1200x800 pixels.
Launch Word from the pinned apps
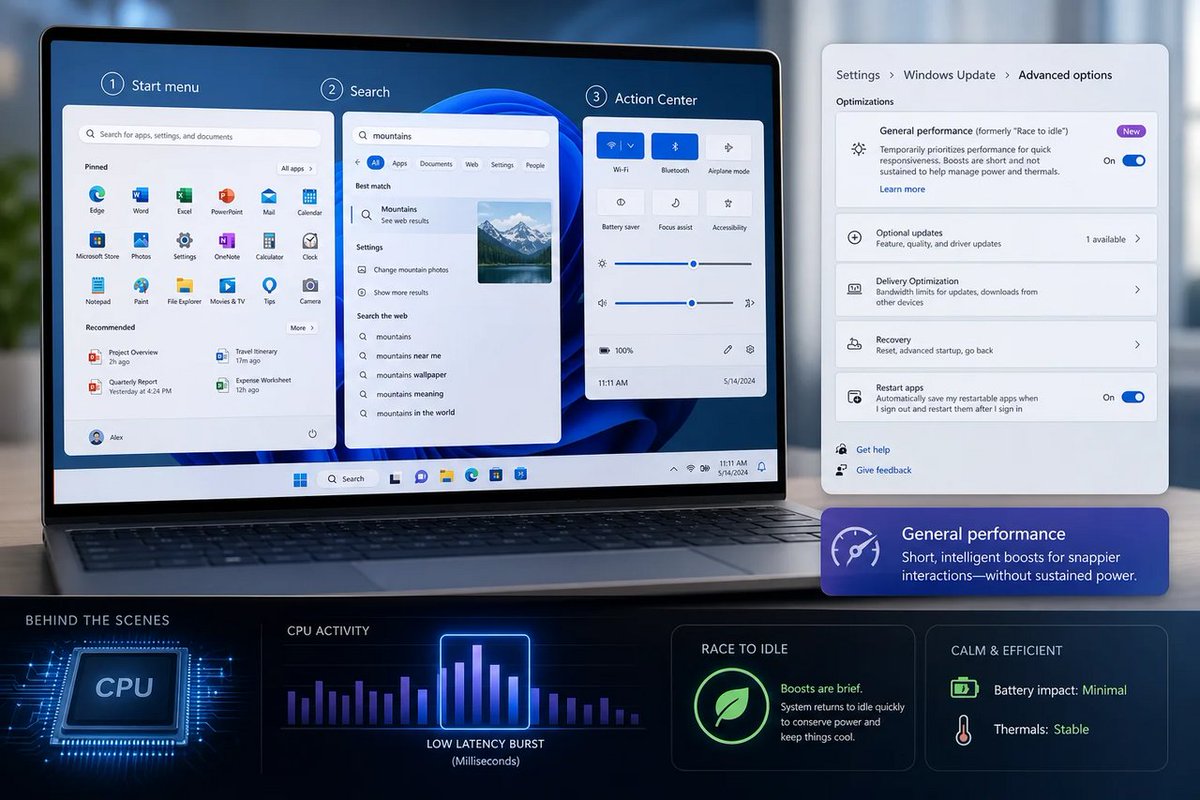click(x=140, y=194)
